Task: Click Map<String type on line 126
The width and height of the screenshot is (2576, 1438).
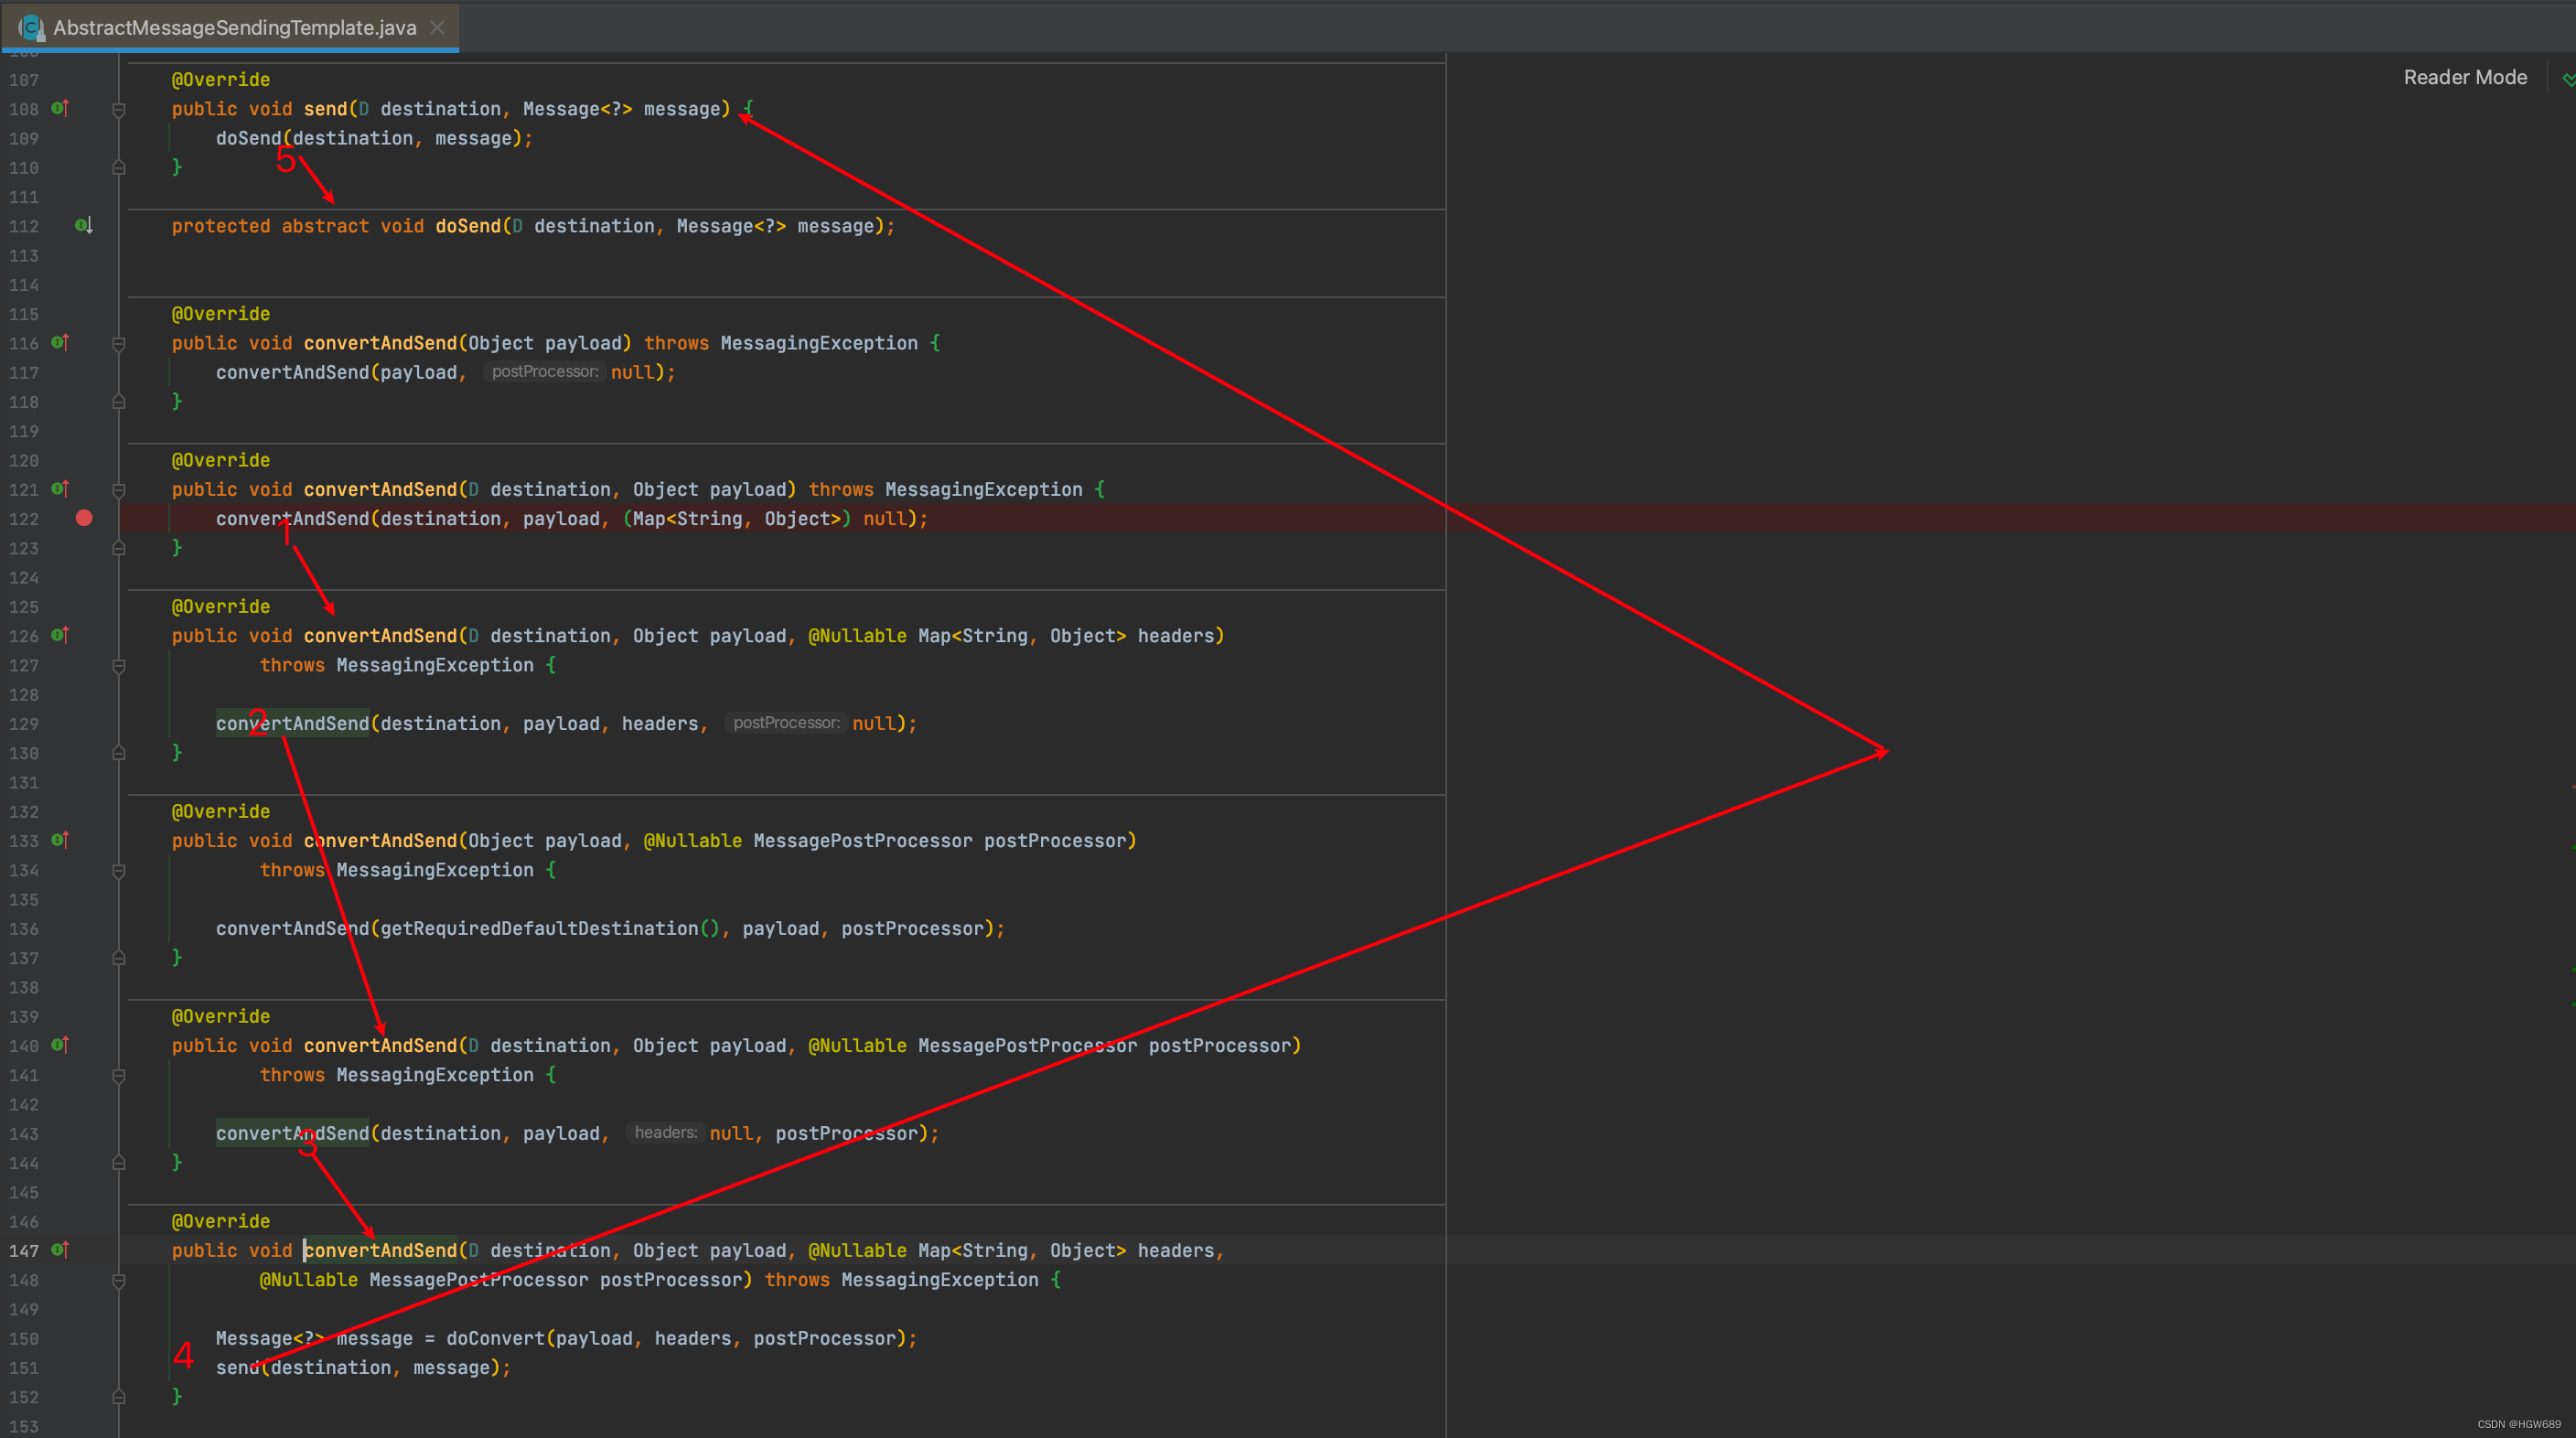Action: coord(973,635)
